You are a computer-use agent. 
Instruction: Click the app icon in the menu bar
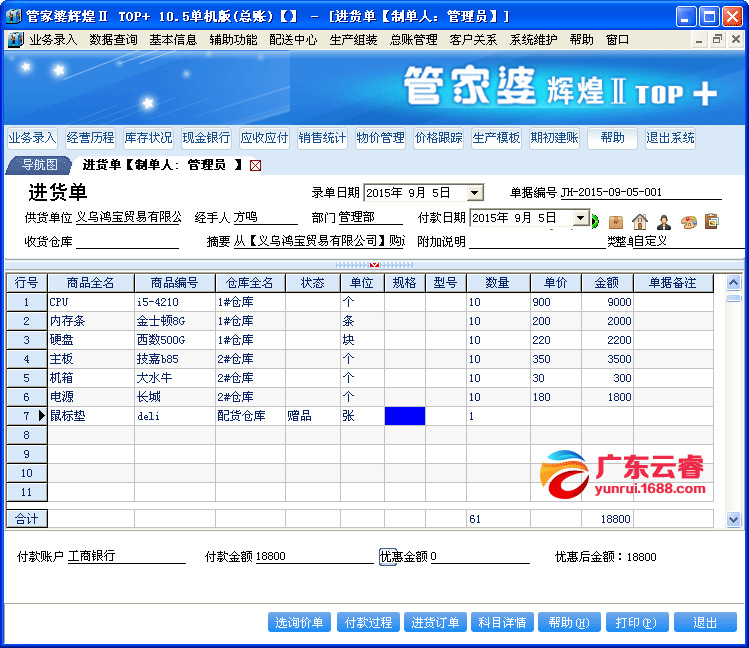[15, 40]
